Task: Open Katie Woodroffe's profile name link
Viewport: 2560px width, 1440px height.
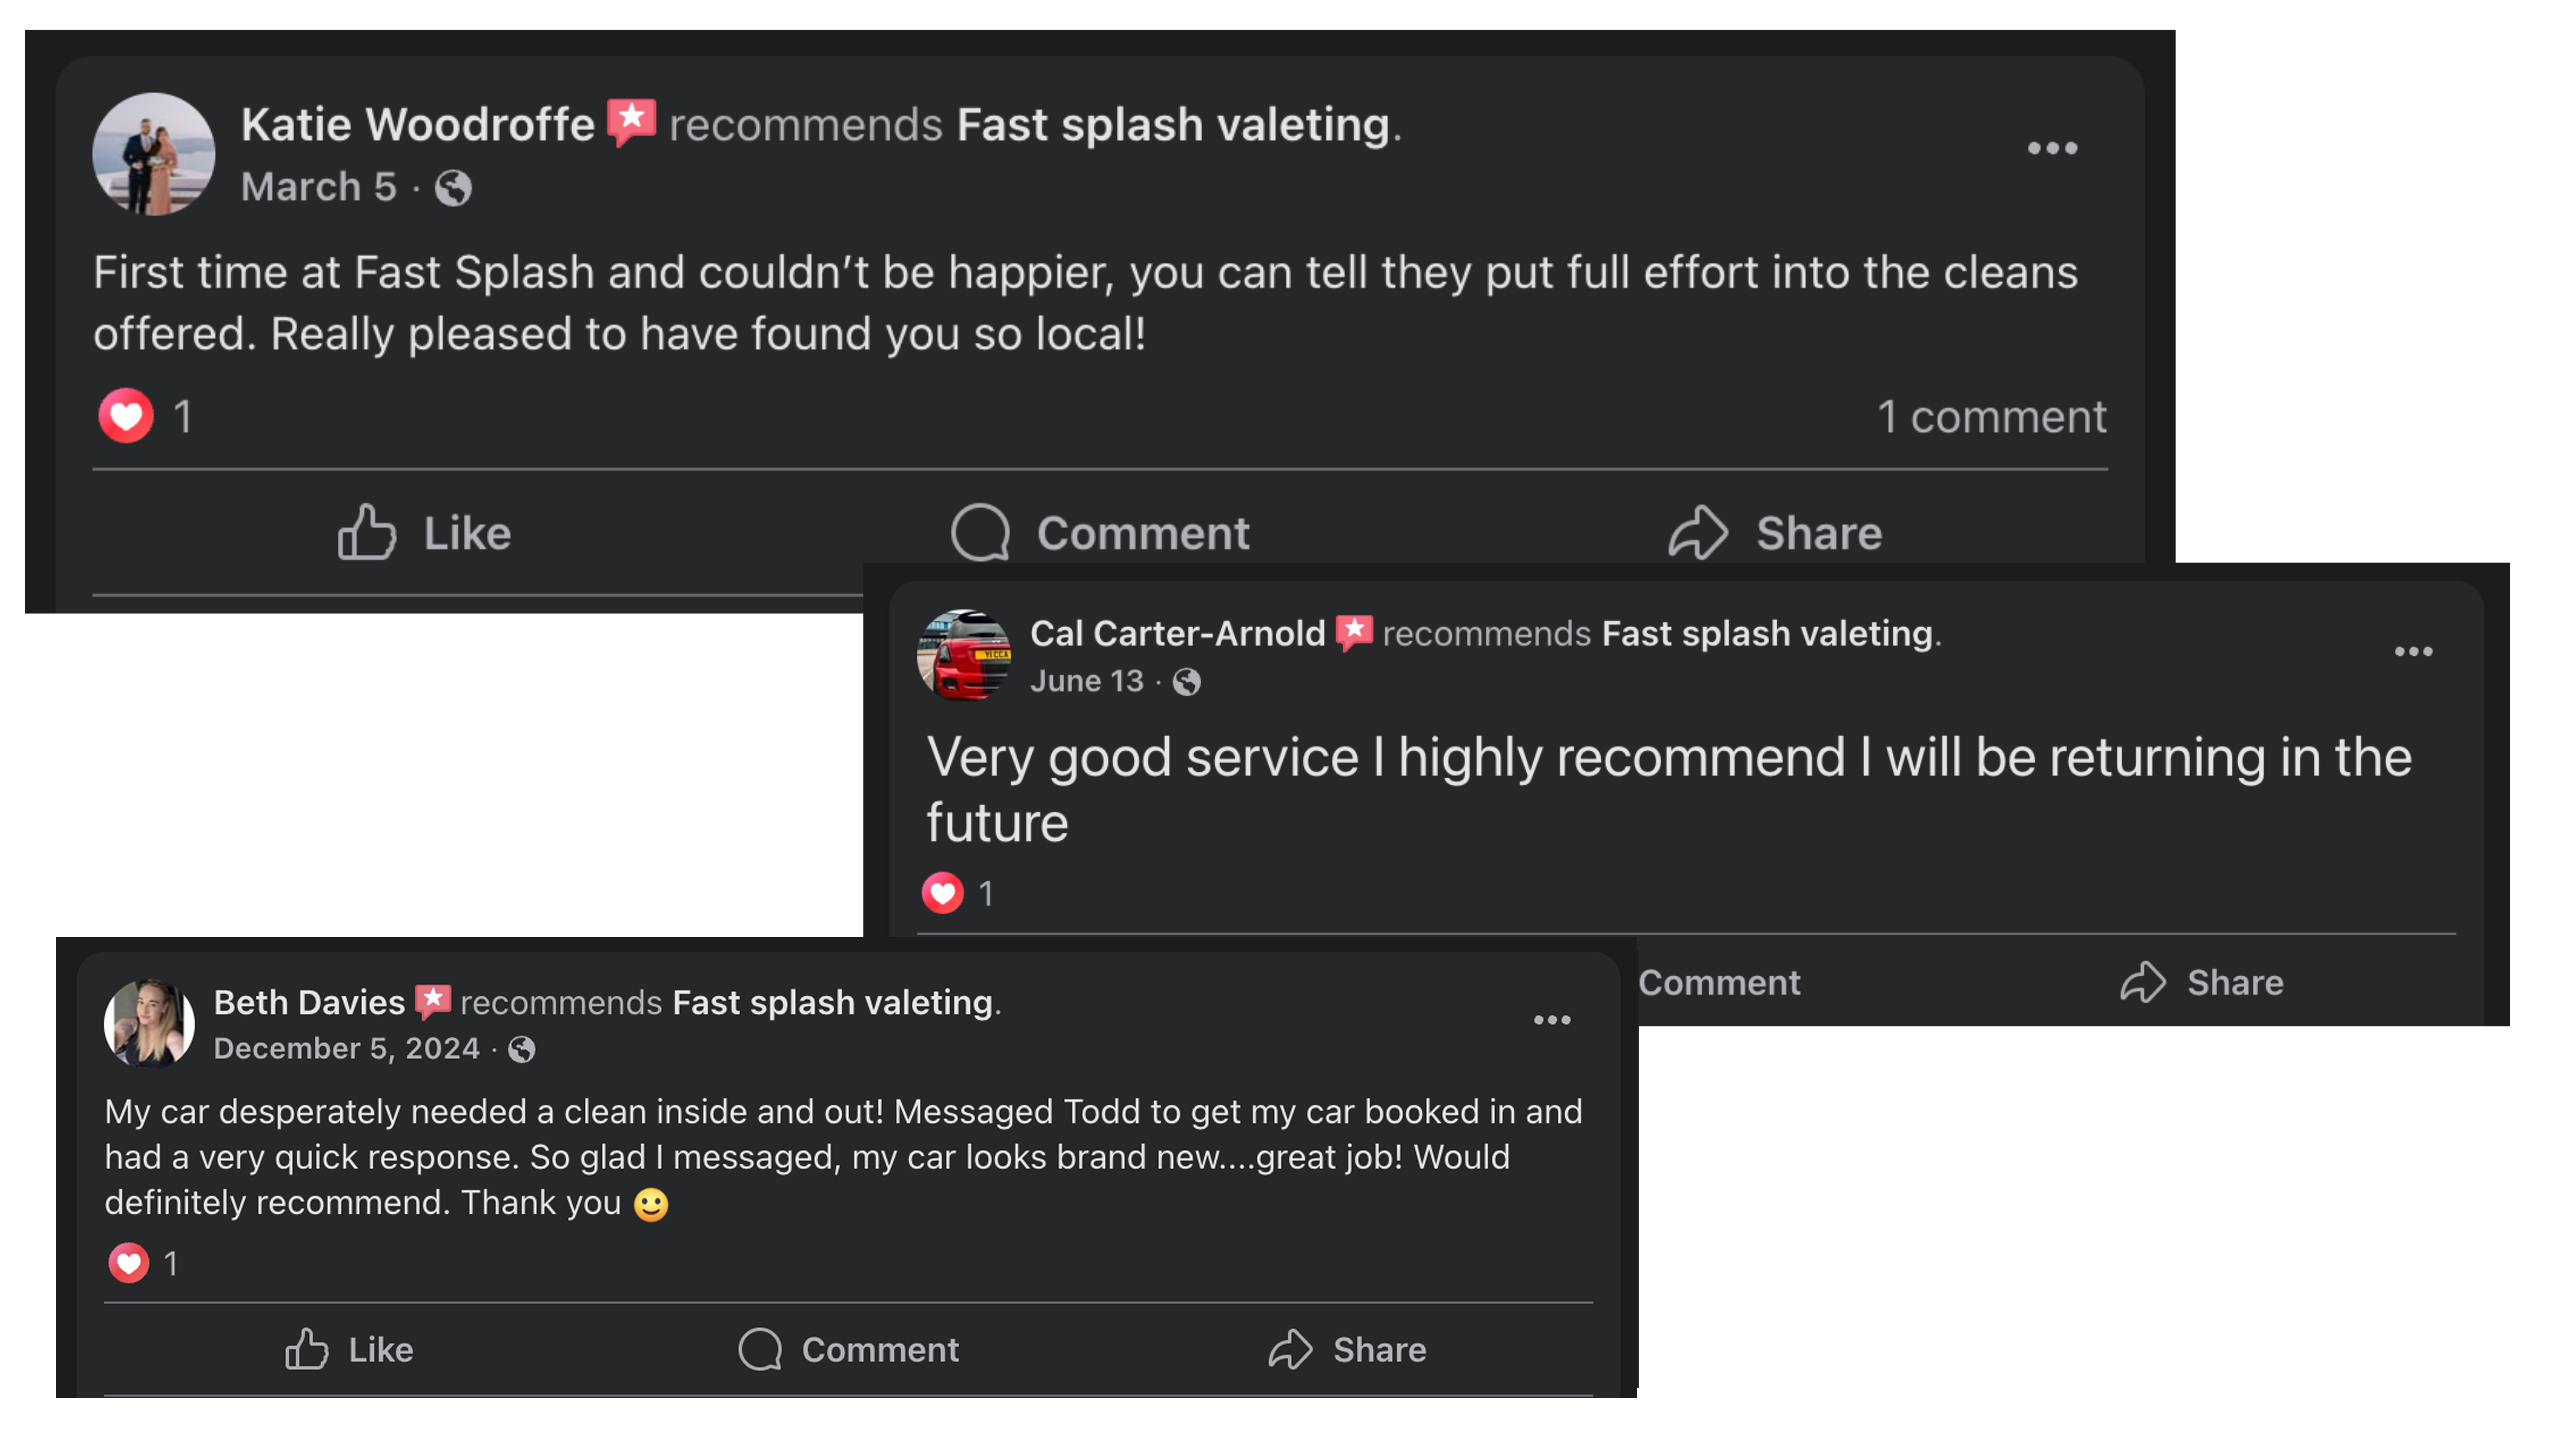Action: pyautogui.click(x=417, y=125)
